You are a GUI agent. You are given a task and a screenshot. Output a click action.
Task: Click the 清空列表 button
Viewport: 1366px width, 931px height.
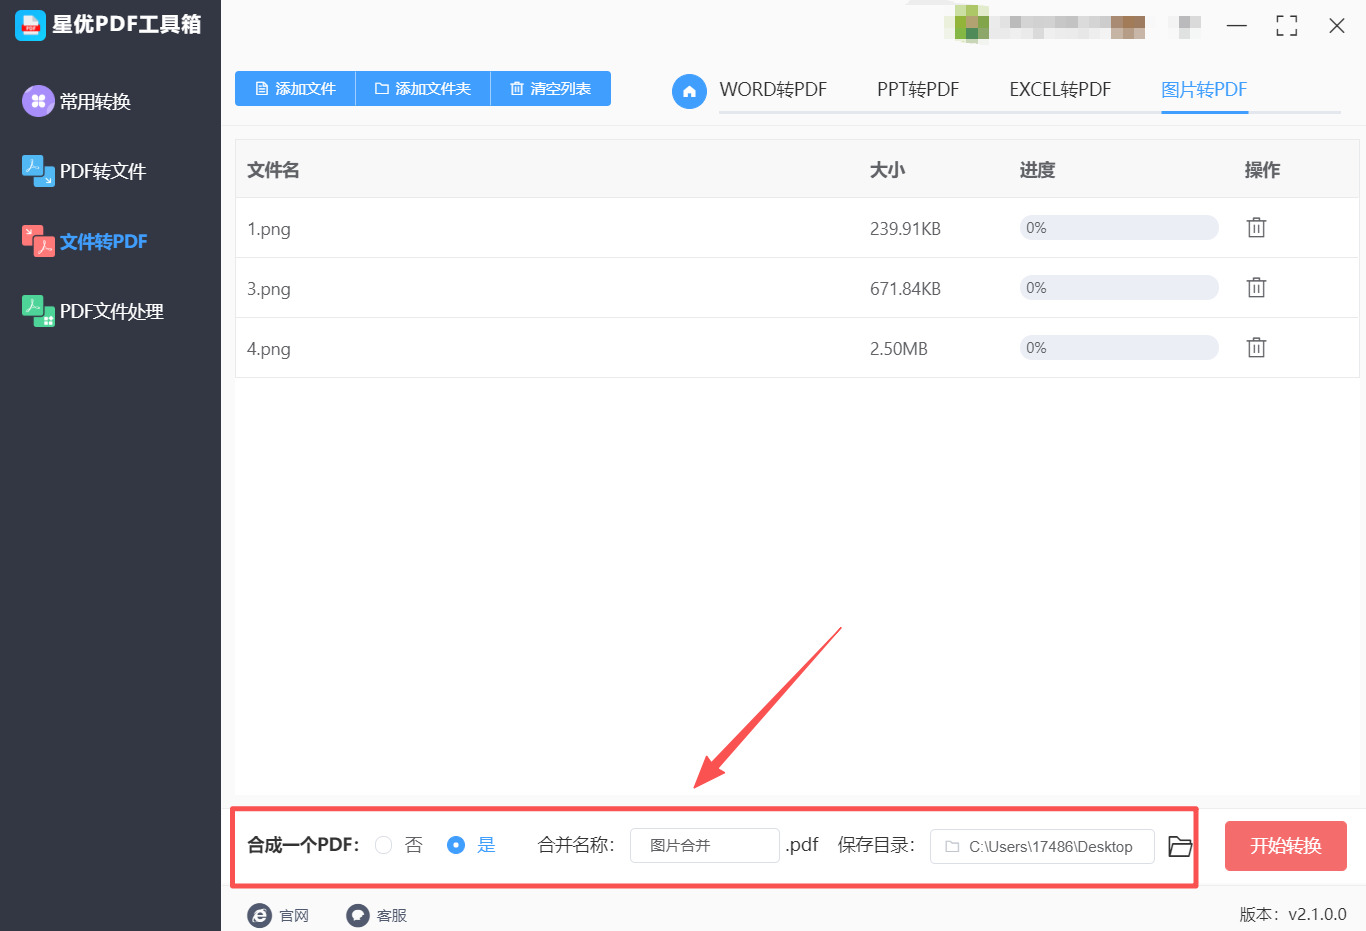(551, 89)
